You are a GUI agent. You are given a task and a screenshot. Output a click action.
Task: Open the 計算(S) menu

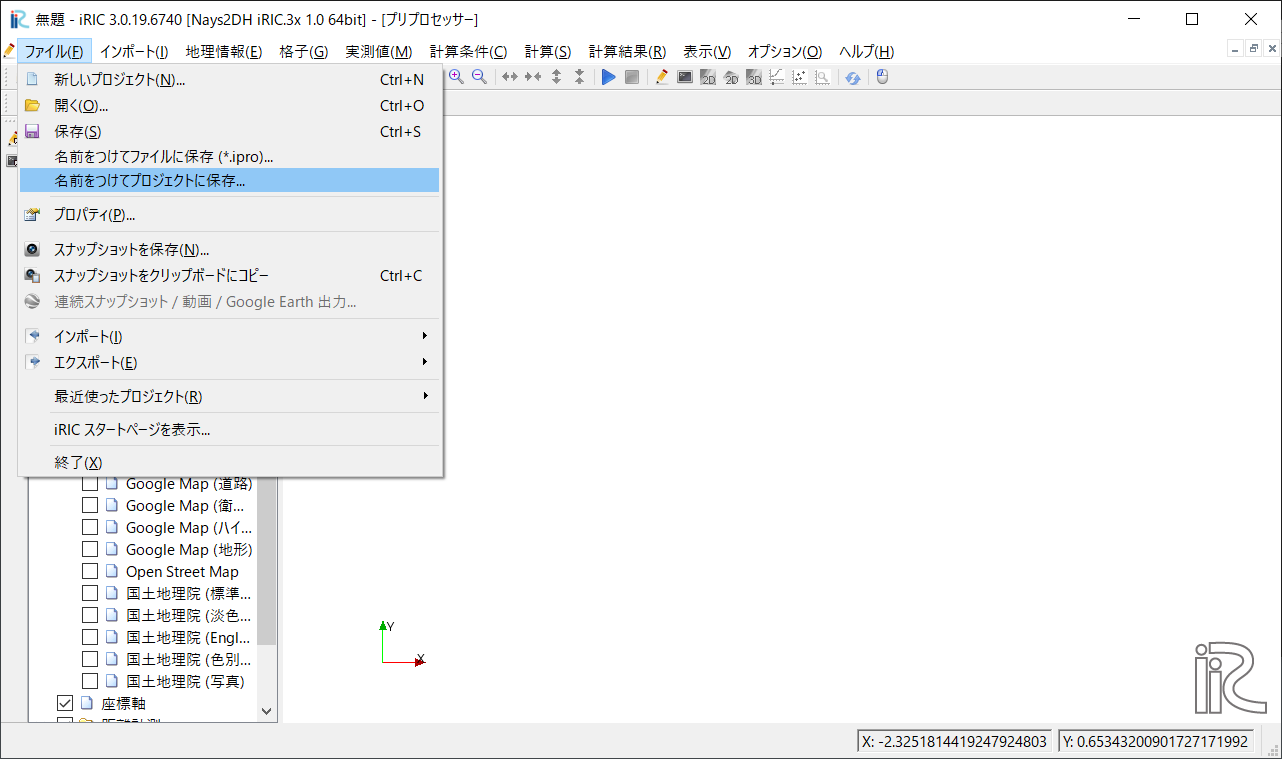click(x=548, y=51)
